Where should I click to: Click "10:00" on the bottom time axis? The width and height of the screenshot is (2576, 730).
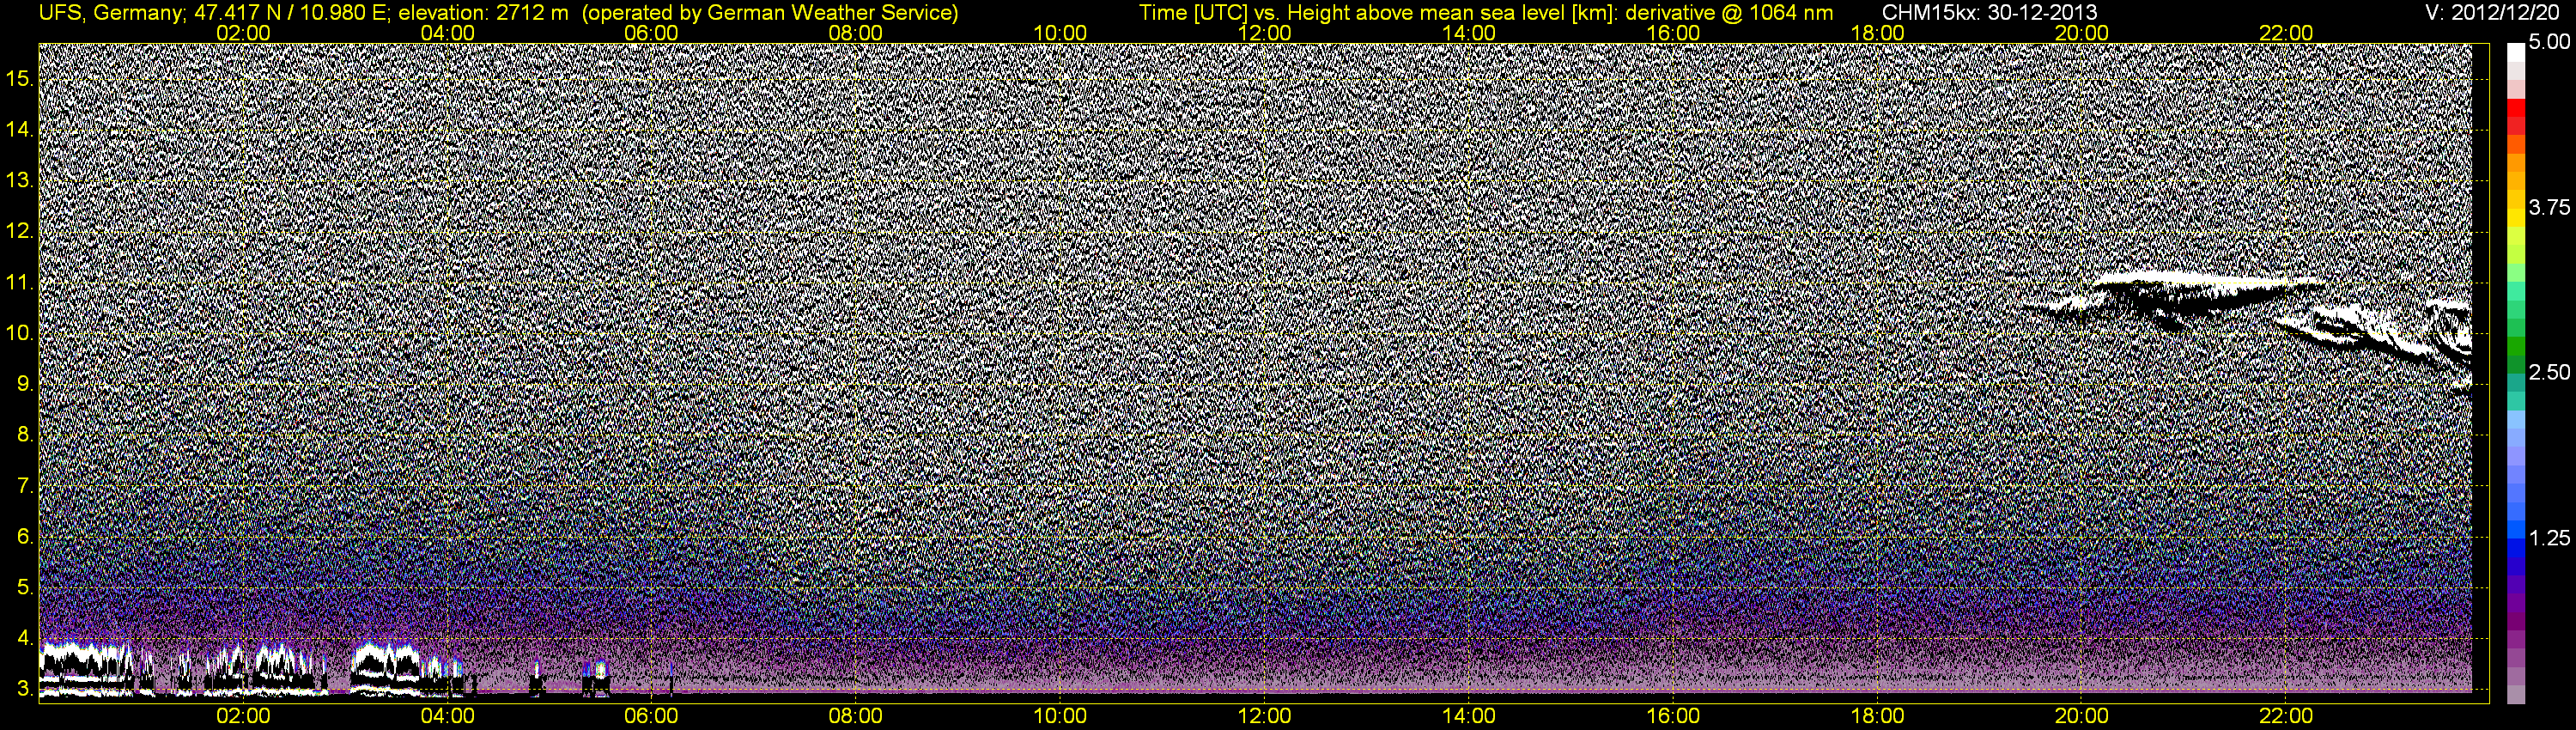point(1060,716)
